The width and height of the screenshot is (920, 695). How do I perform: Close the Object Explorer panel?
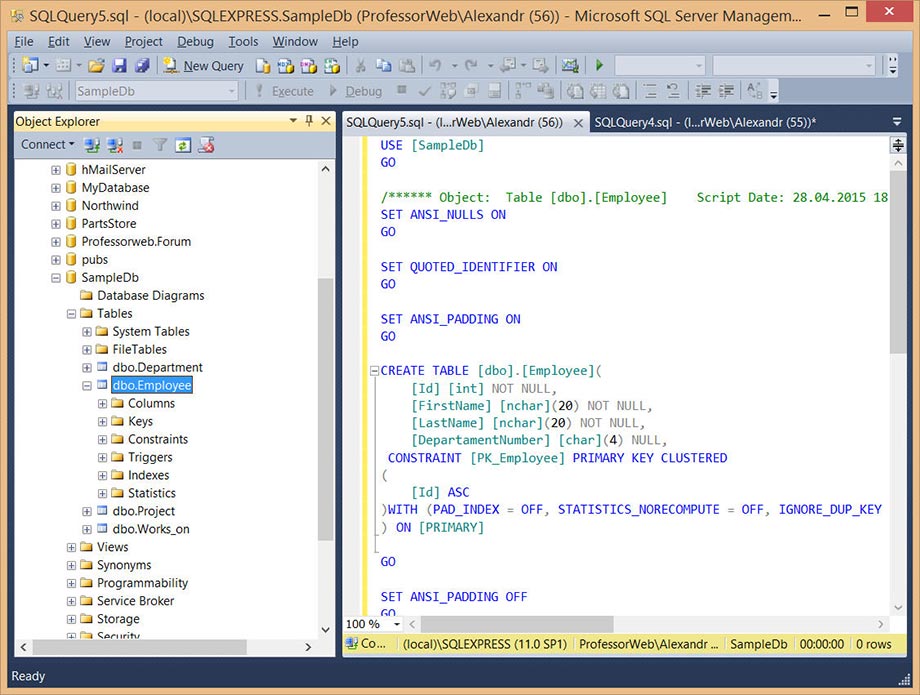click(326, 121)
